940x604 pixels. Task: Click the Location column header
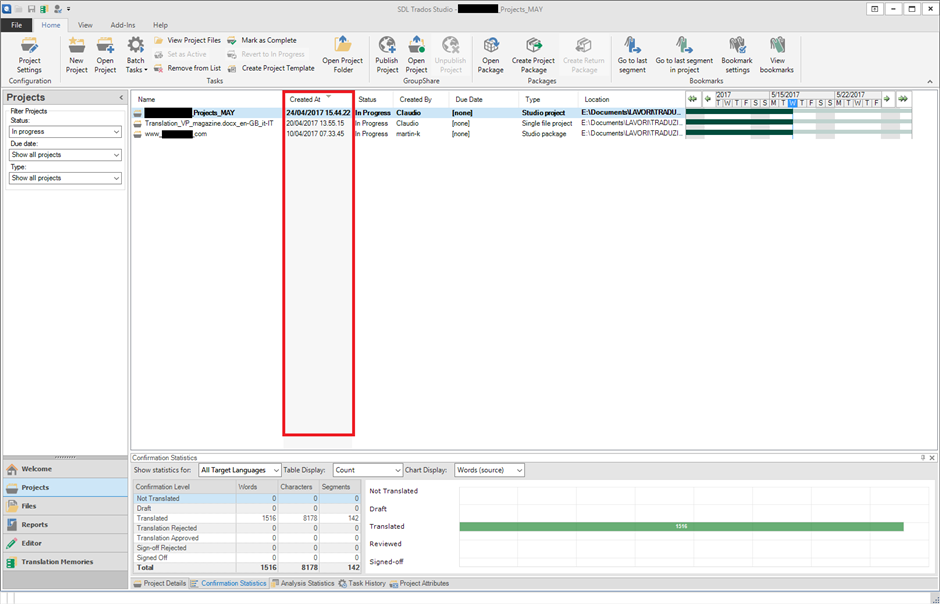tap(631, 99)
